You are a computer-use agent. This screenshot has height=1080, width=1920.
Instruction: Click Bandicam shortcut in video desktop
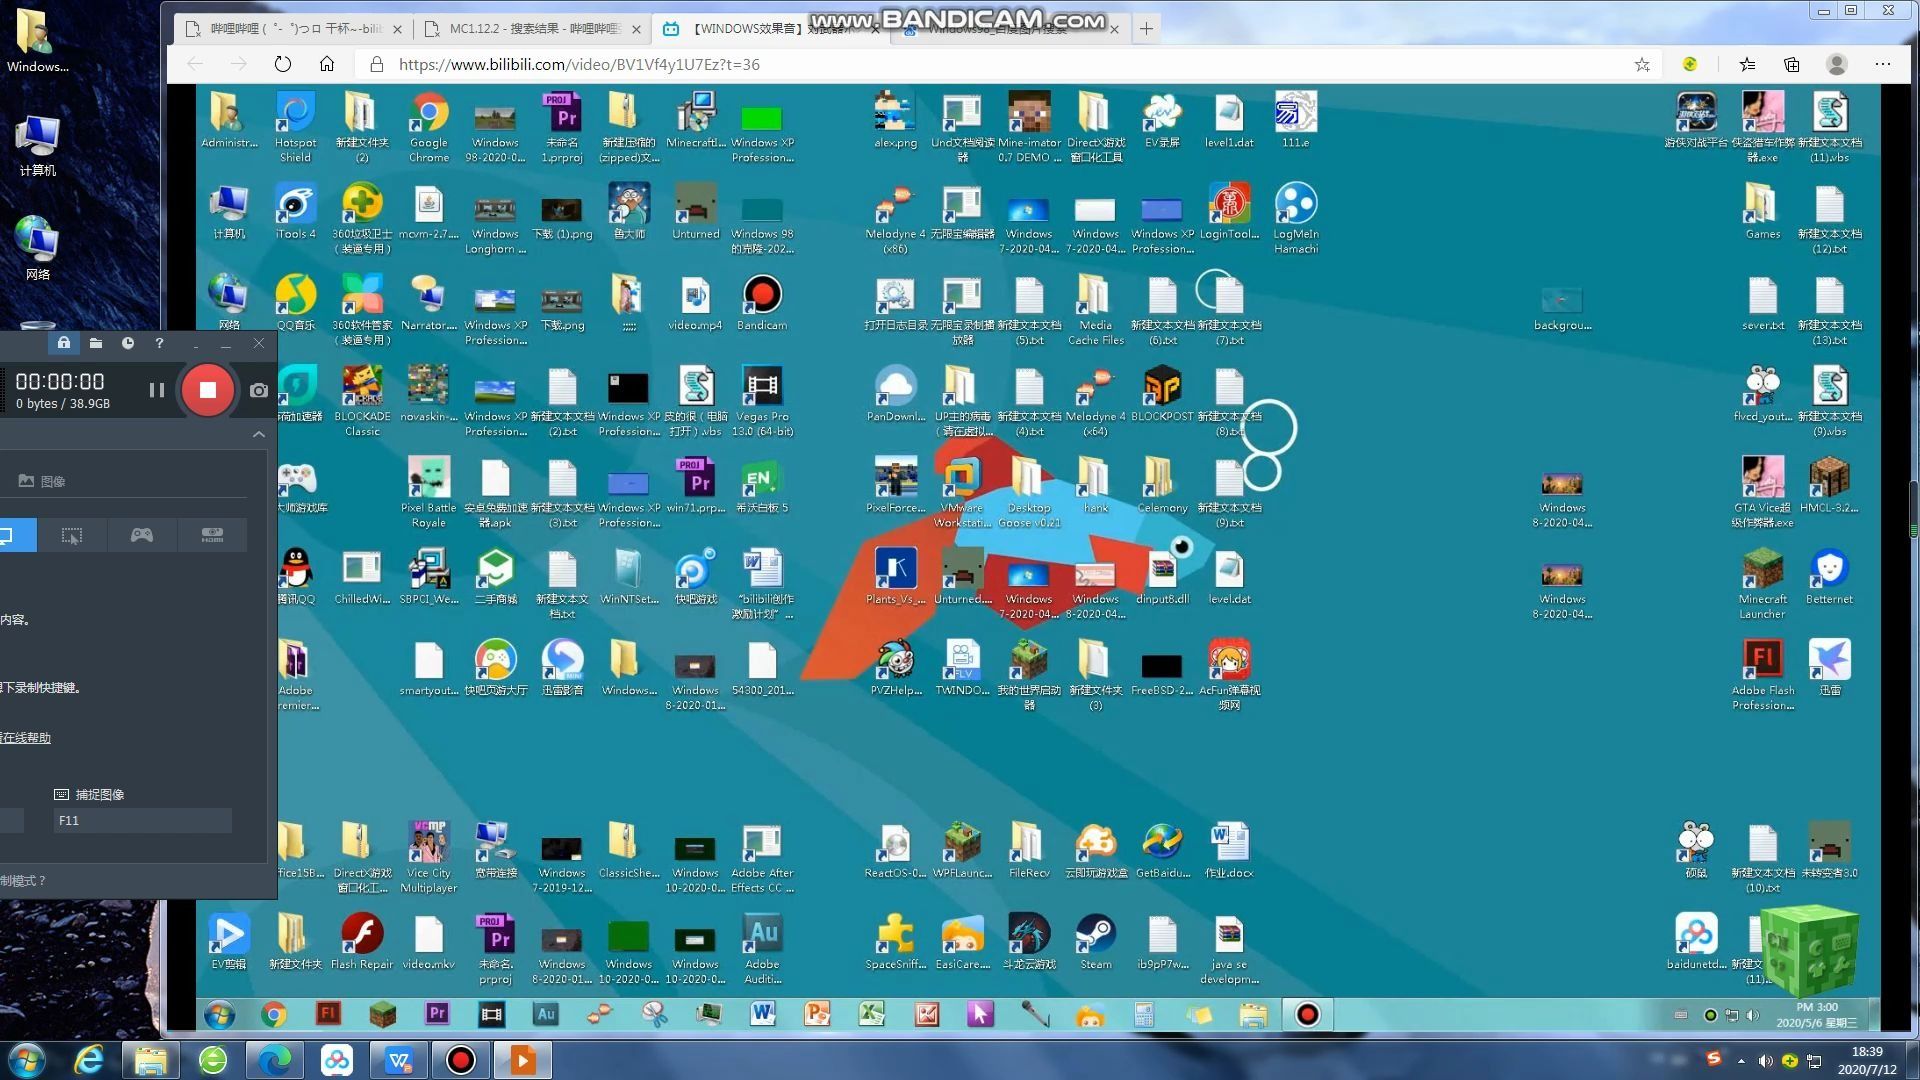point(762,303)
